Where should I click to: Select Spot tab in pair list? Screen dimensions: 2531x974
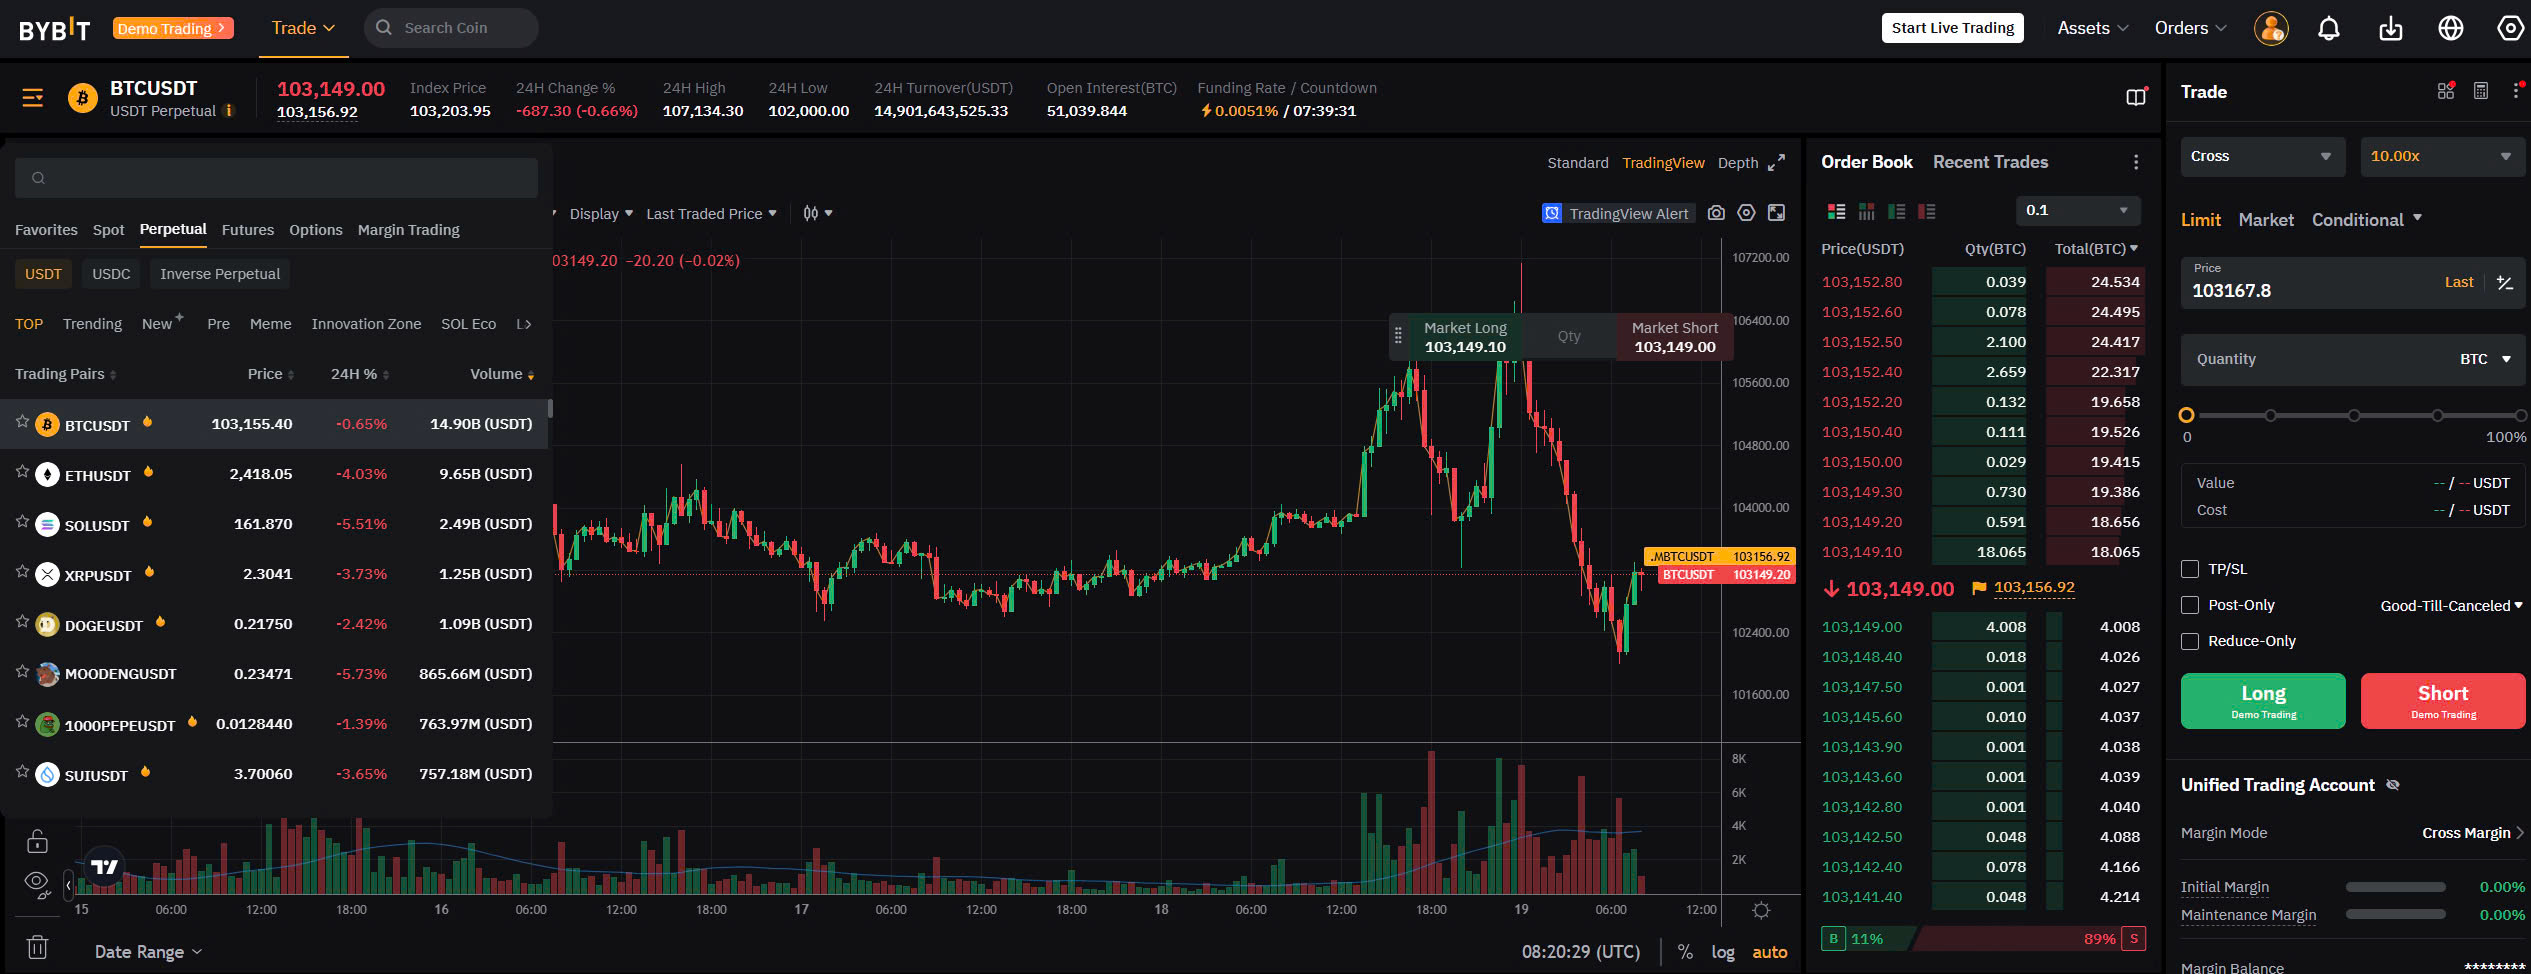pyautogui.click(x=108, y=230)
